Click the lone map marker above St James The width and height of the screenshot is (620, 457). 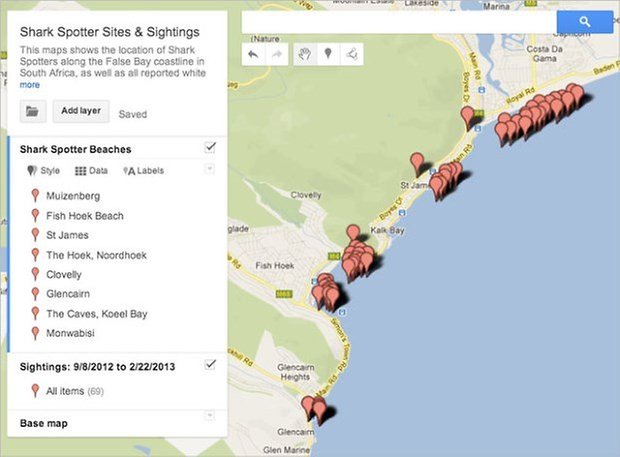coord(417,164)
